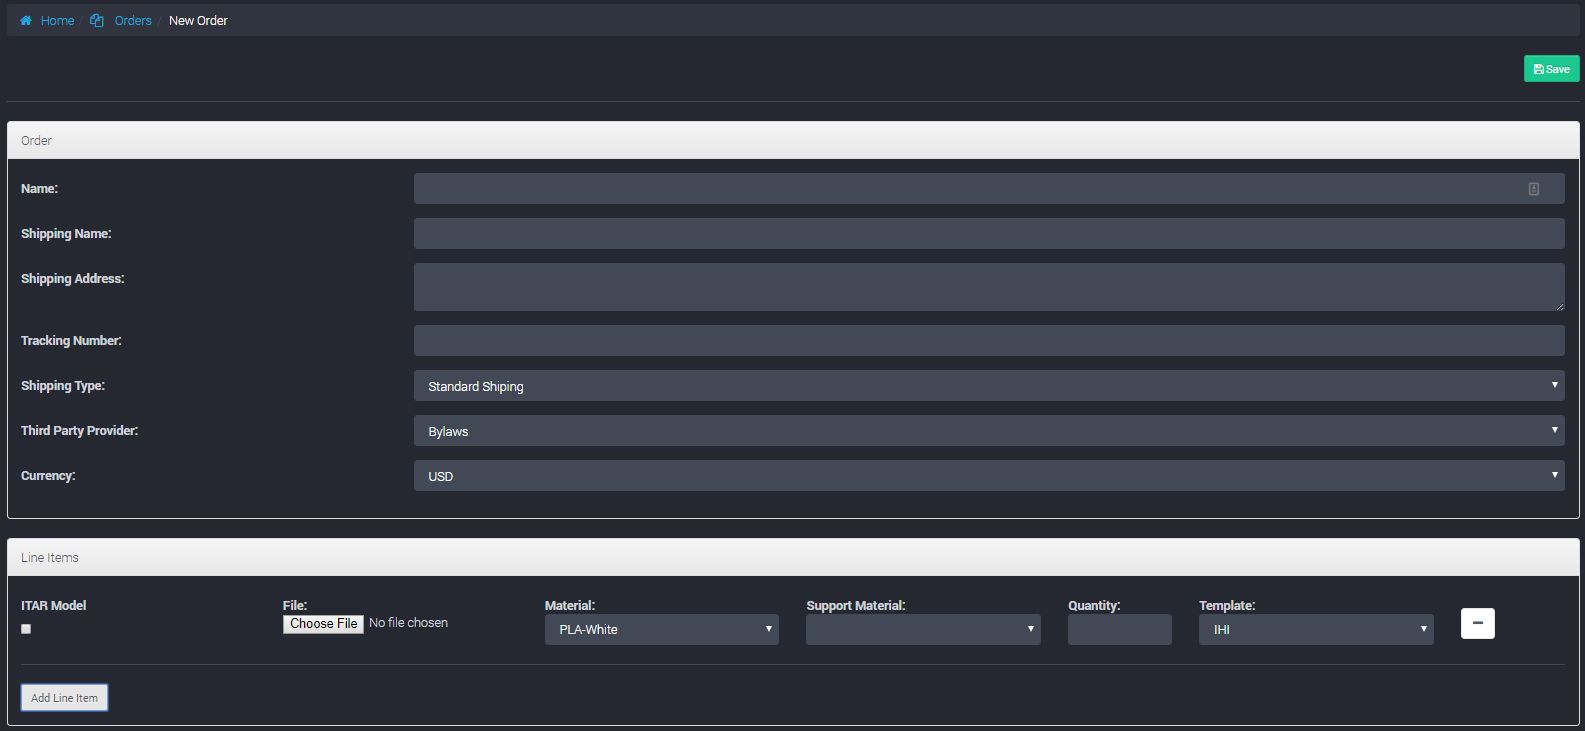1585x731 pixels.
Task: Click the Choose File button
Action: tap(323, 624)
